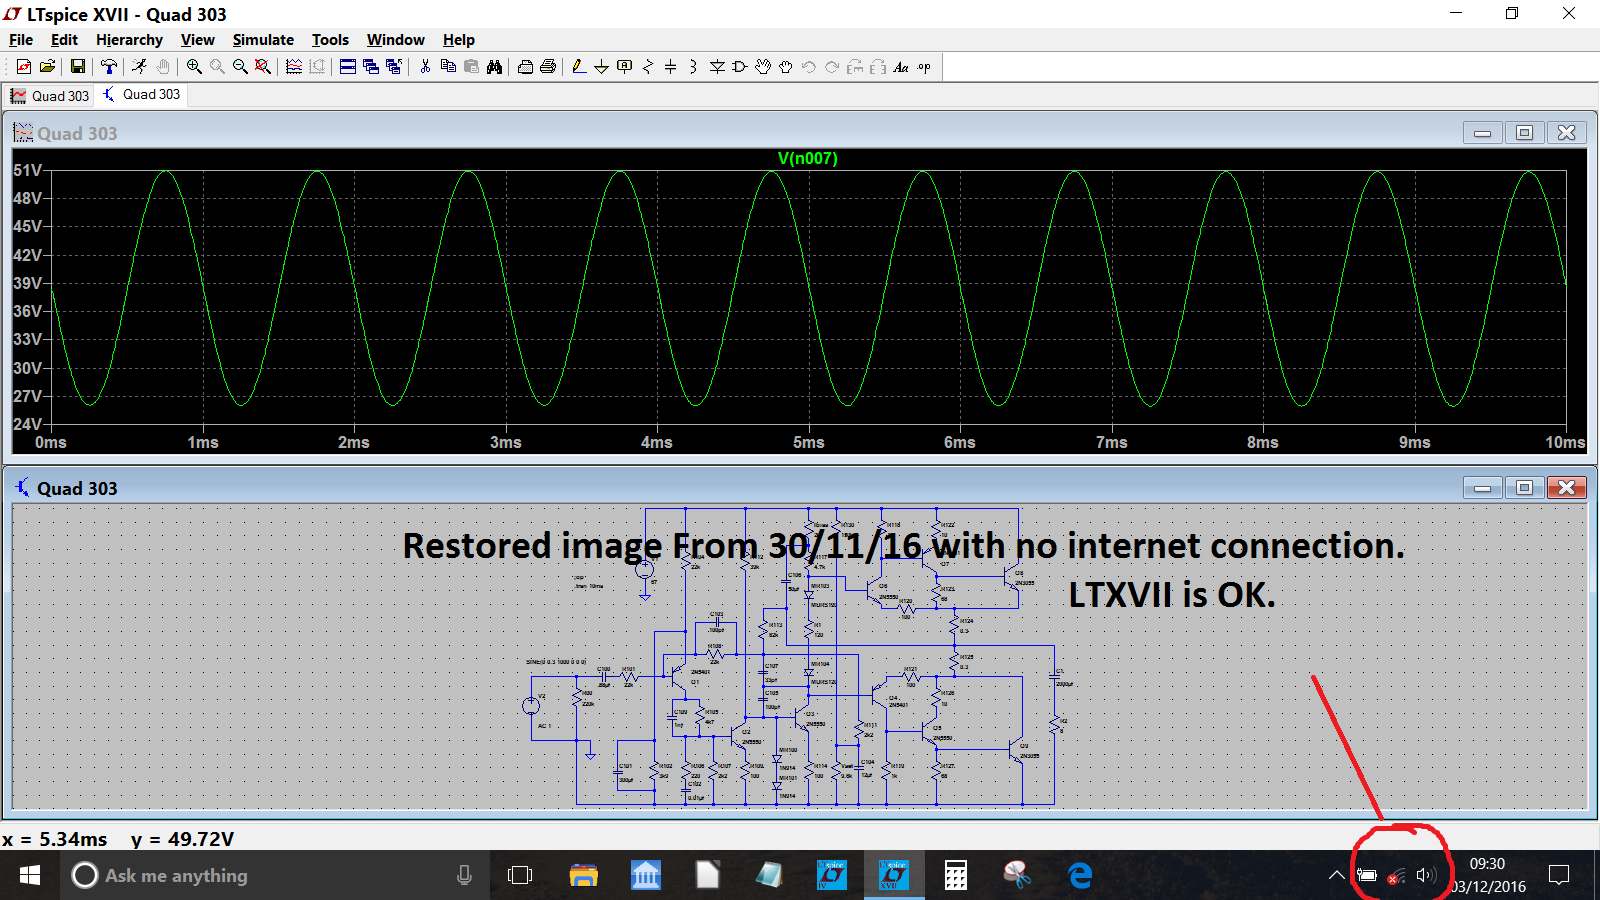
Task: Click the Quad 303 schematic window title
Action: pyautogui.click(x=77, y=488)
